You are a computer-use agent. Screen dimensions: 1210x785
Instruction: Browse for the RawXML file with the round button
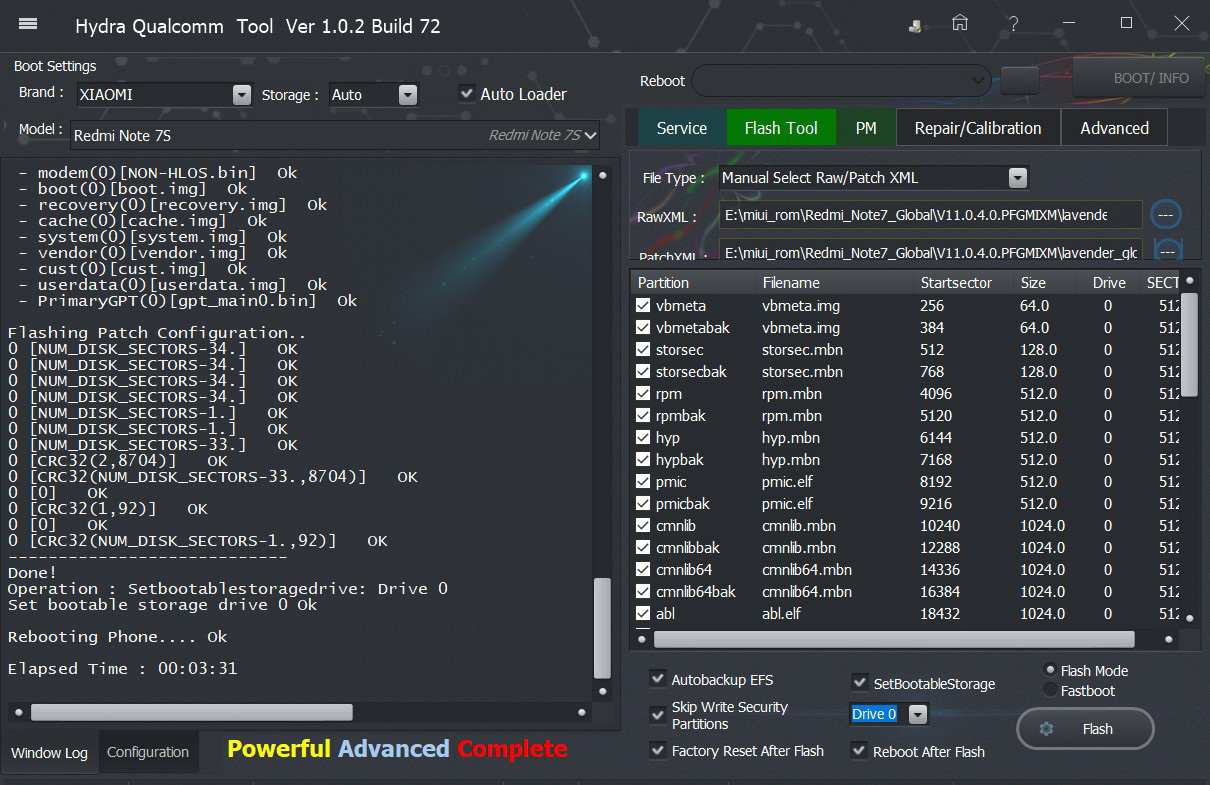1166,214
